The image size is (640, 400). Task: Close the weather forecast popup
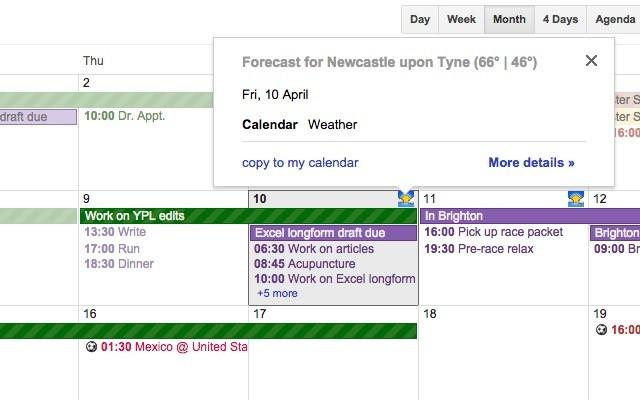591,61
